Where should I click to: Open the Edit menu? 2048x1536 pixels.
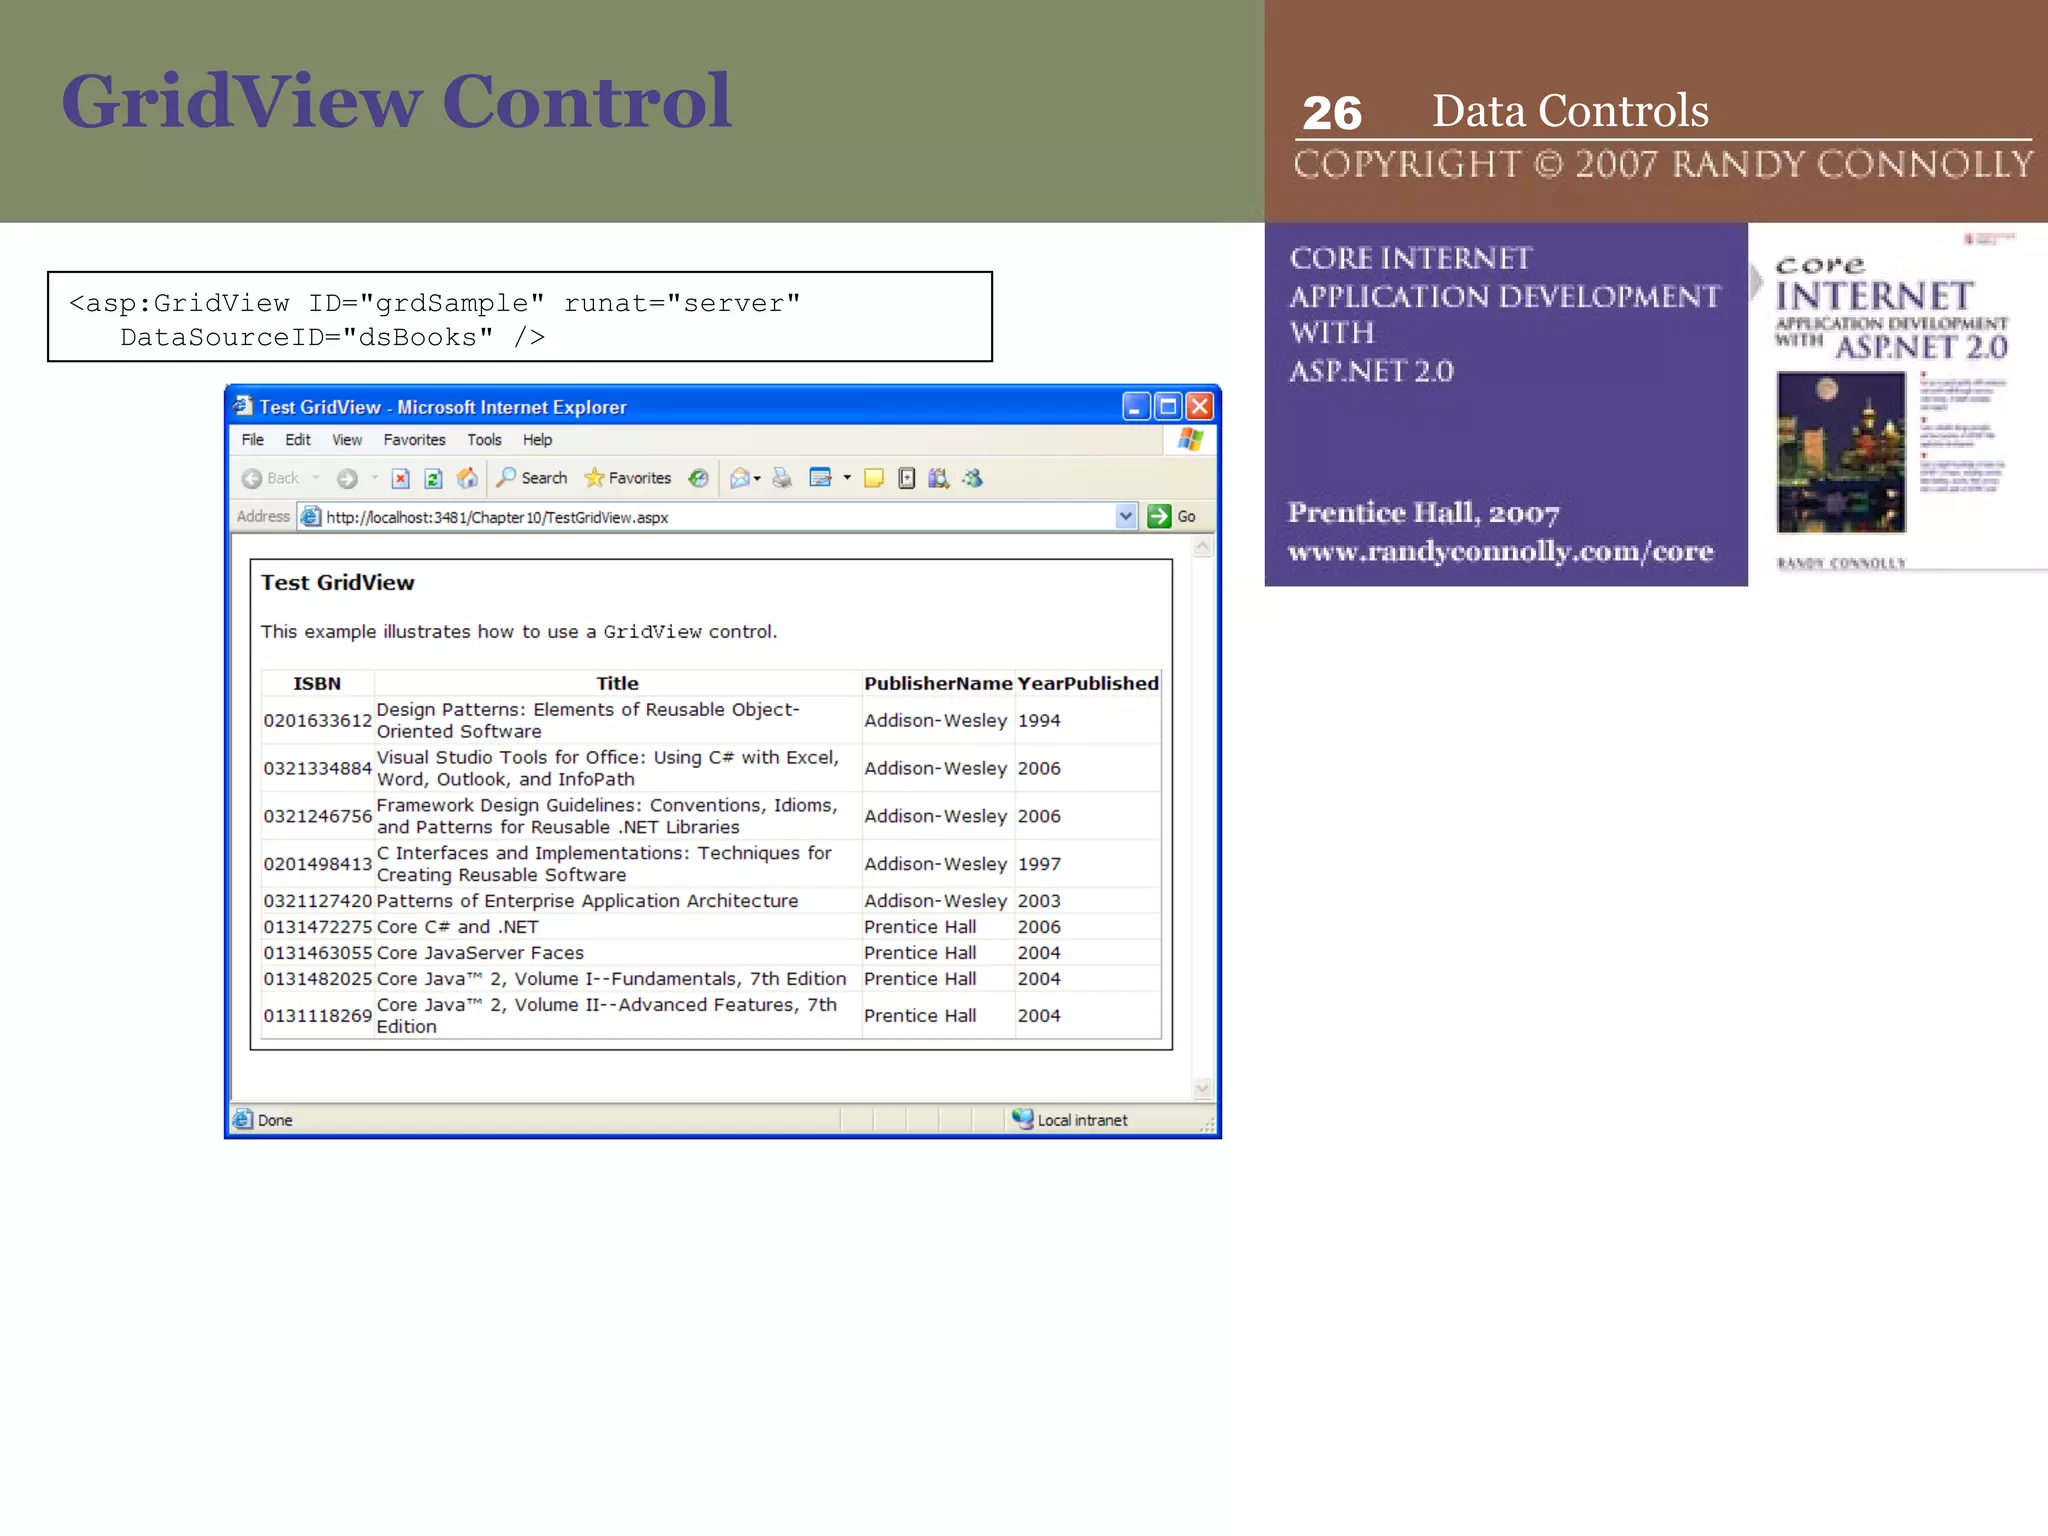pyautogui.click(x=298, y=440)
